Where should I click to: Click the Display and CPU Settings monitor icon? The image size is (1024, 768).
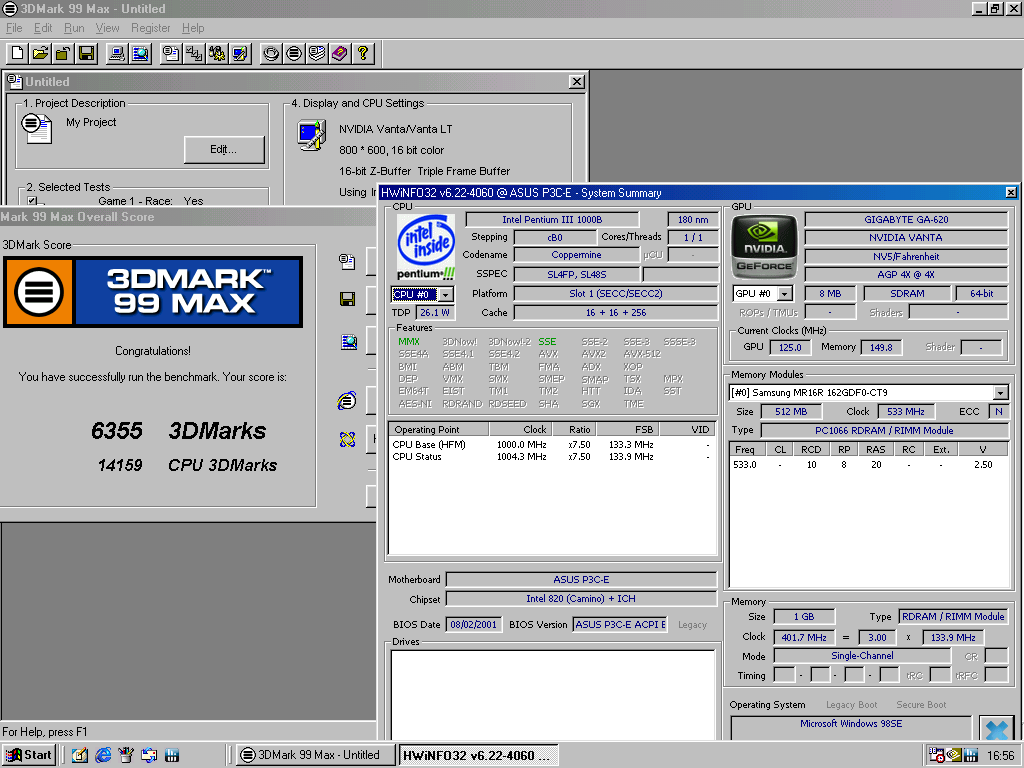(x=312, y=135)
